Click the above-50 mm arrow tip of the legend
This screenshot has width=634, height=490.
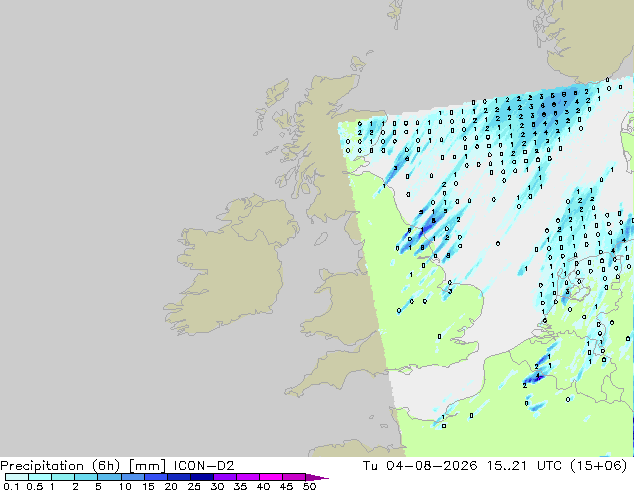click(317, 477)
